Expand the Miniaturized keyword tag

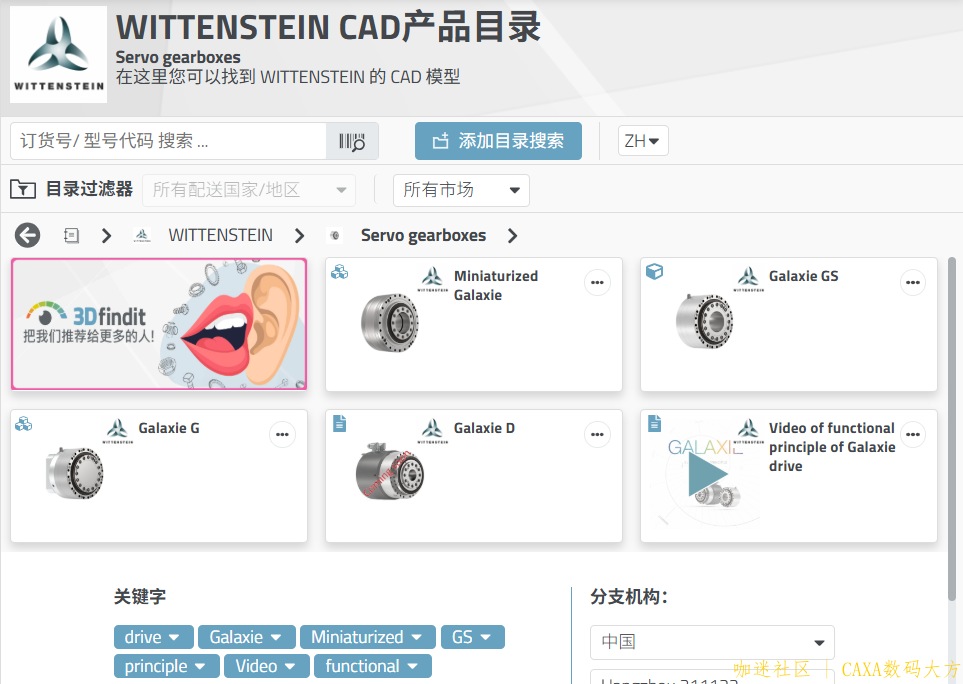367,637
